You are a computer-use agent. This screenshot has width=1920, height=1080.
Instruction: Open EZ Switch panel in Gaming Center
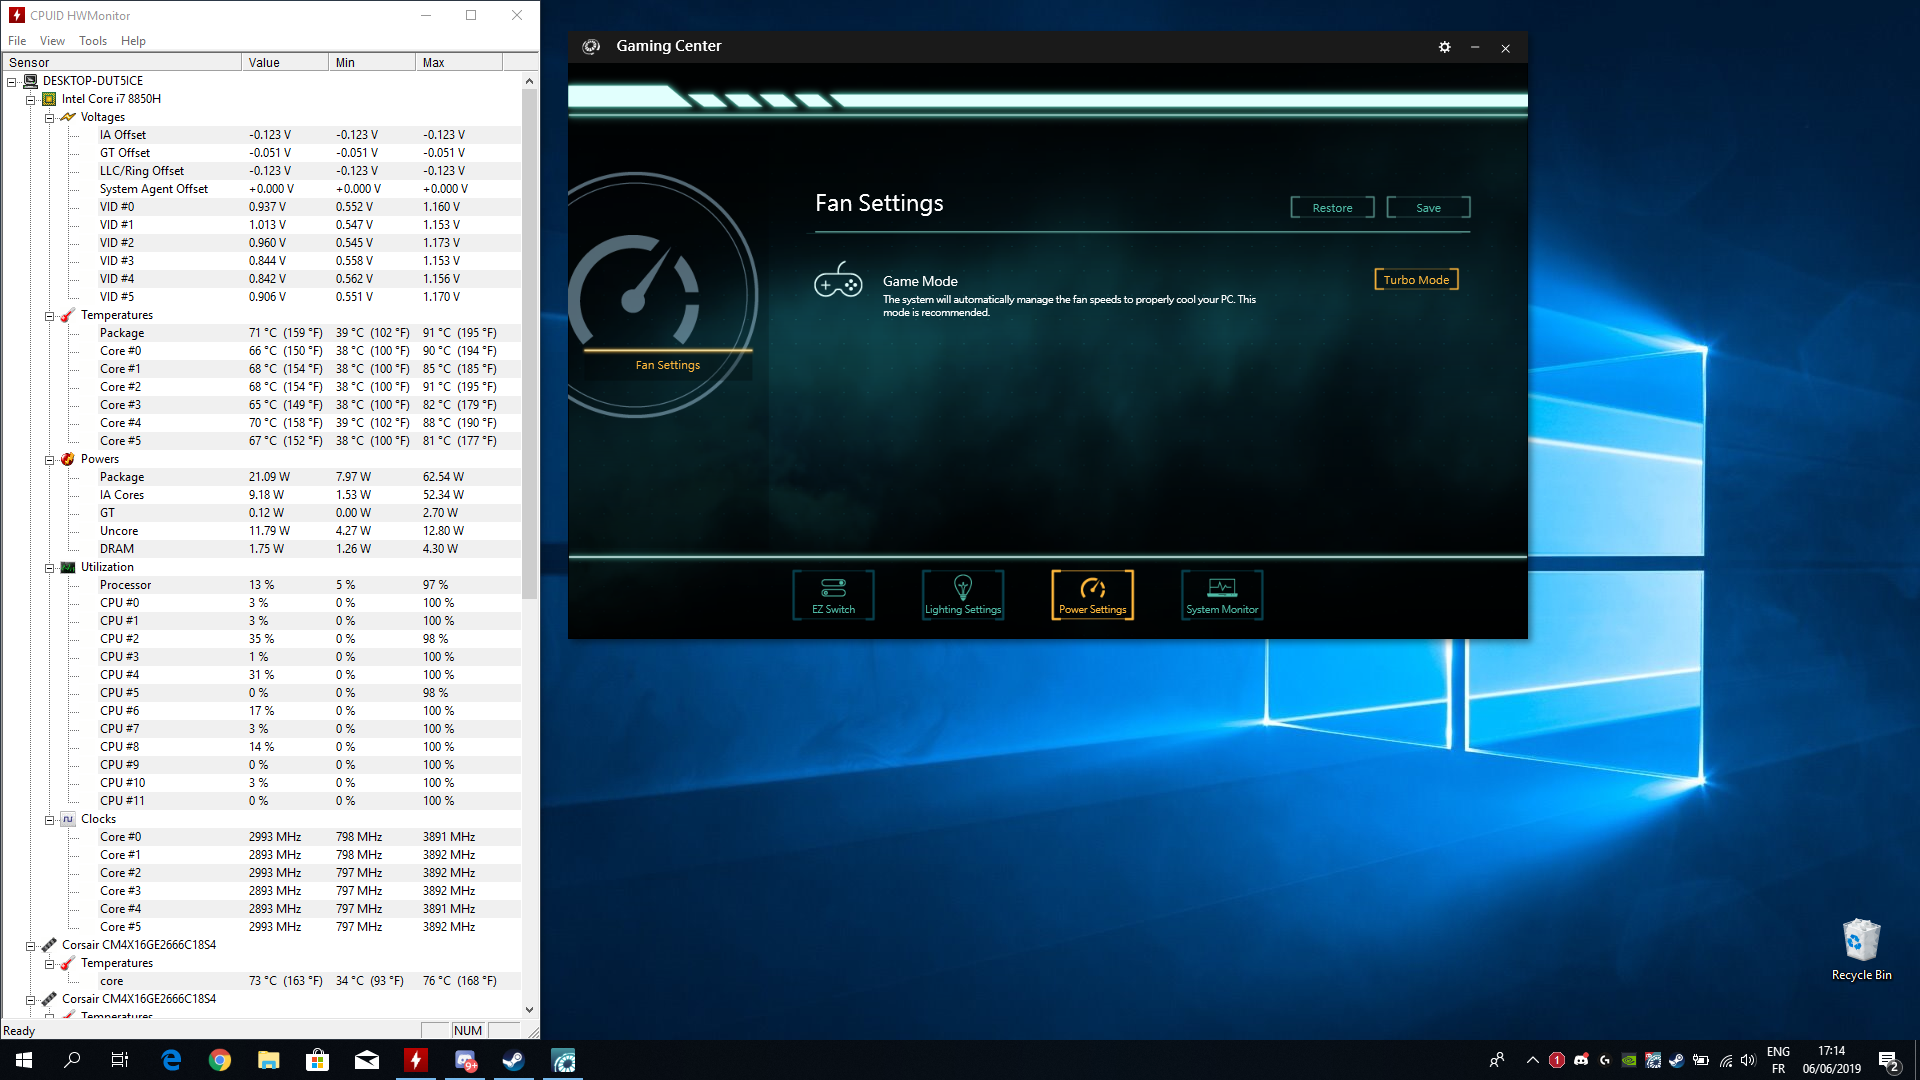833,595
